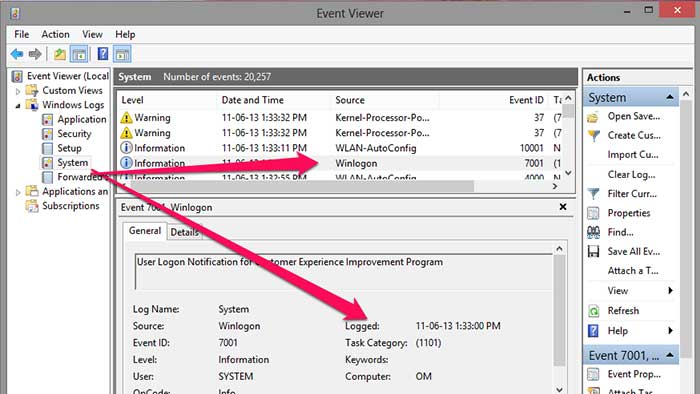Click the Help action icon
Screen dimensions: 700x394
[593, 331]
